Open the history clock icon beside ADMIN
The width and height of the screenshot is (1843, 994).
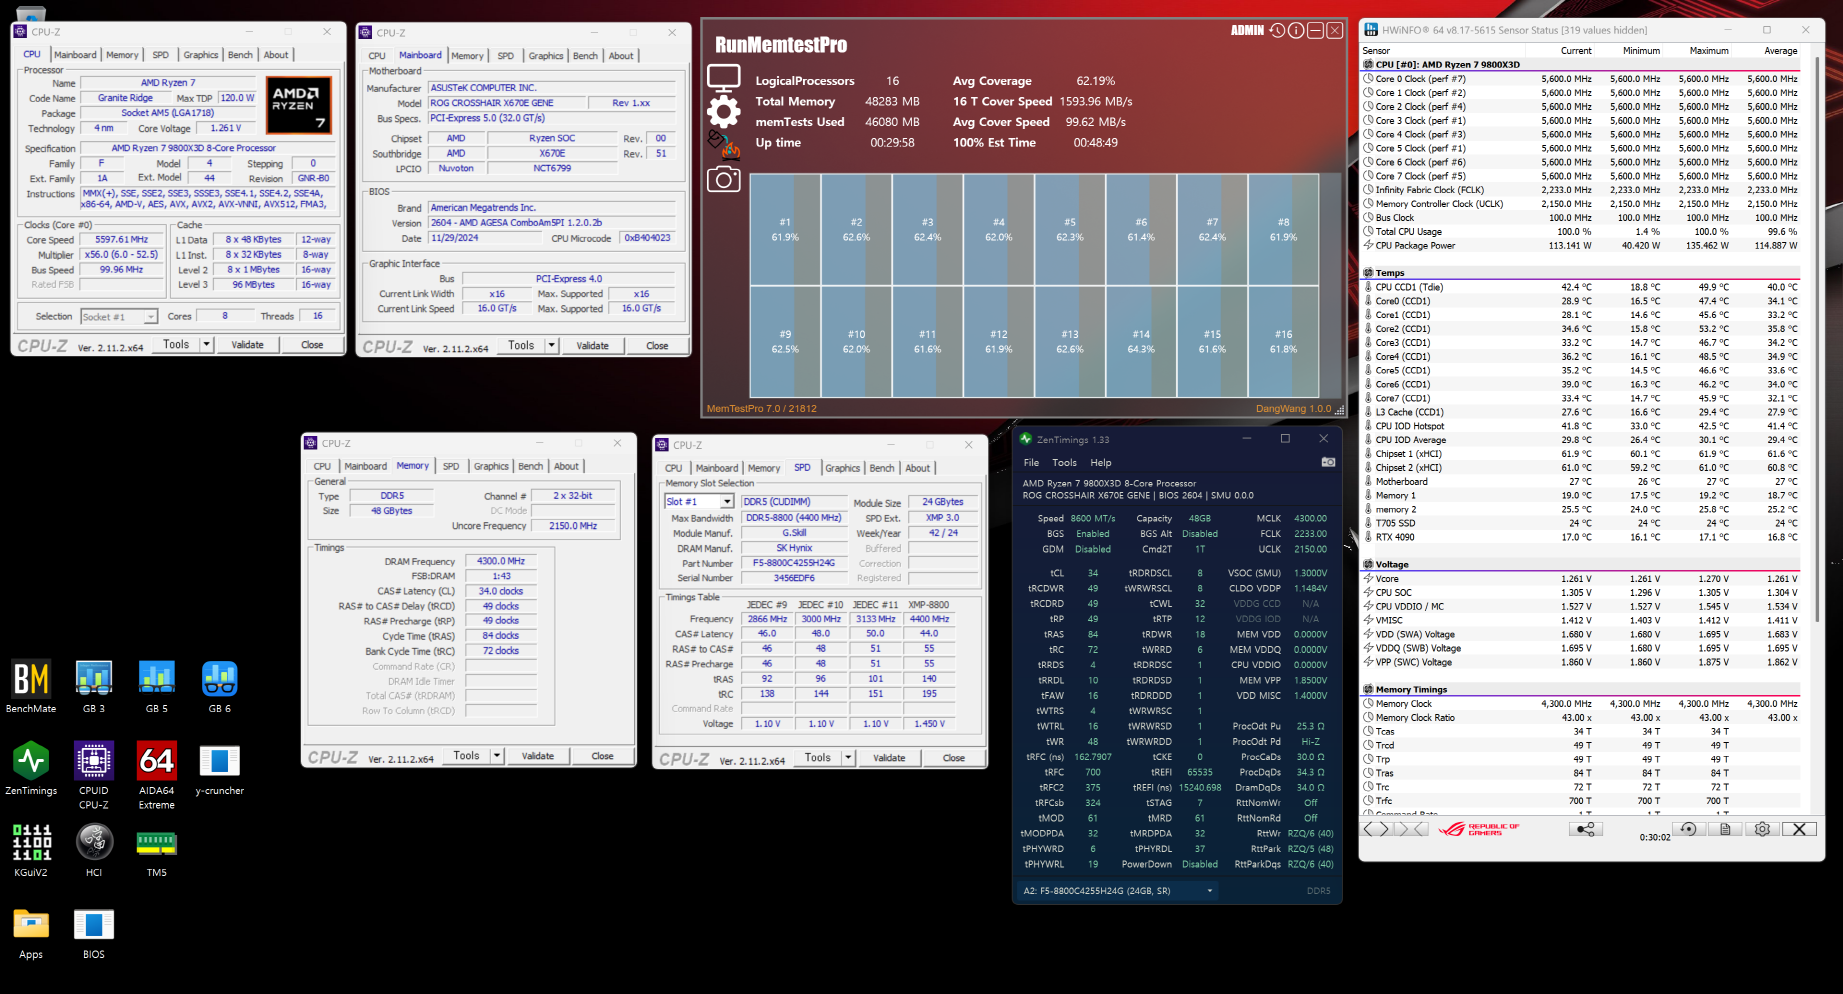[x=1277, y=31]
